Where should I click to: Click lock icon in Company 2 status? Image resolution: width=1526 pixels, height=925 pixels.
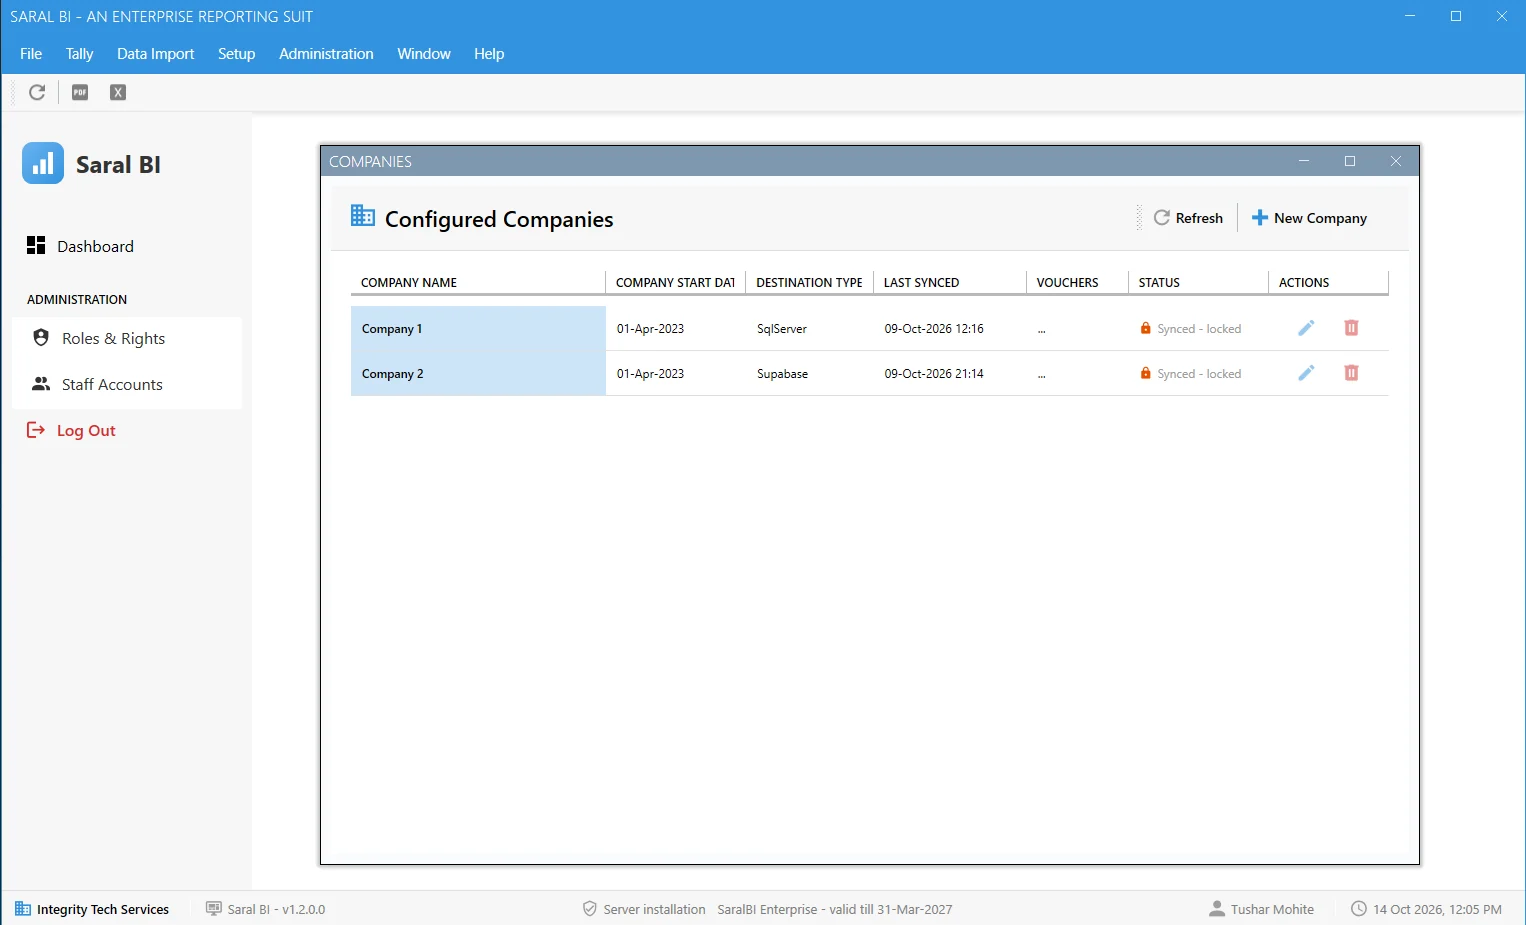click(x=1146, y=373)
